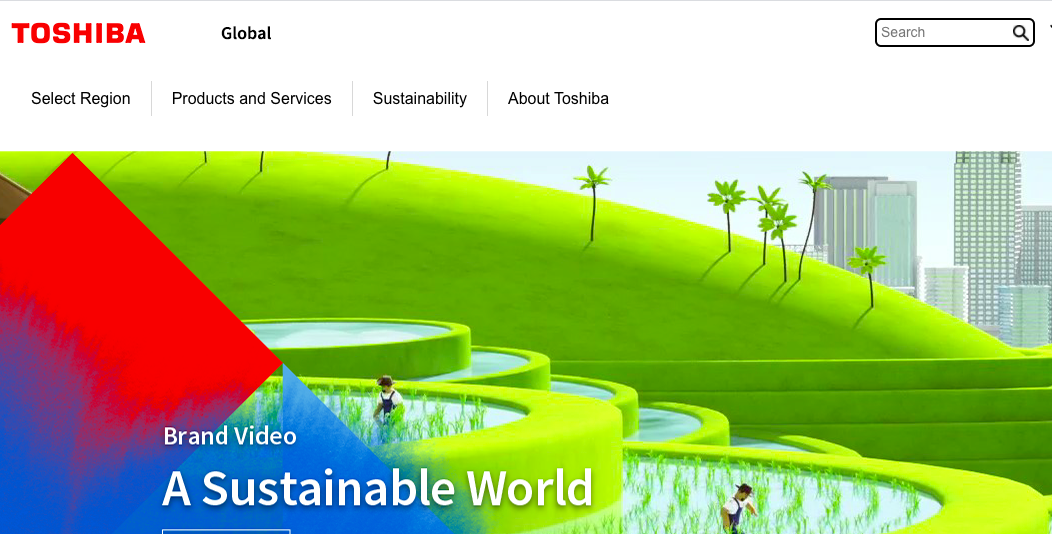Click the Global label beside the logo

click(x=246, y=33)
